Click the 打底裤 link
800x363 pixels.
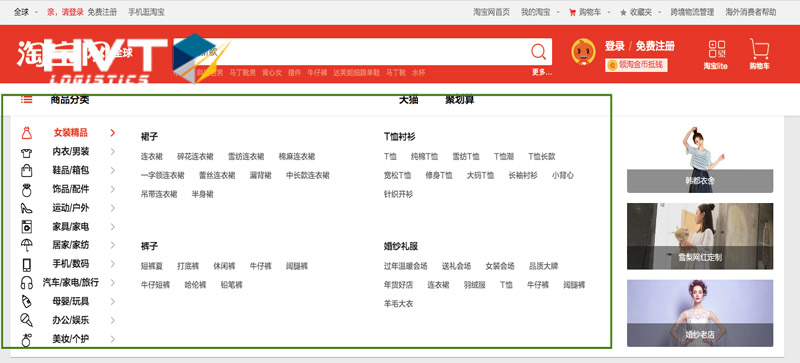[x=188, y=266]
